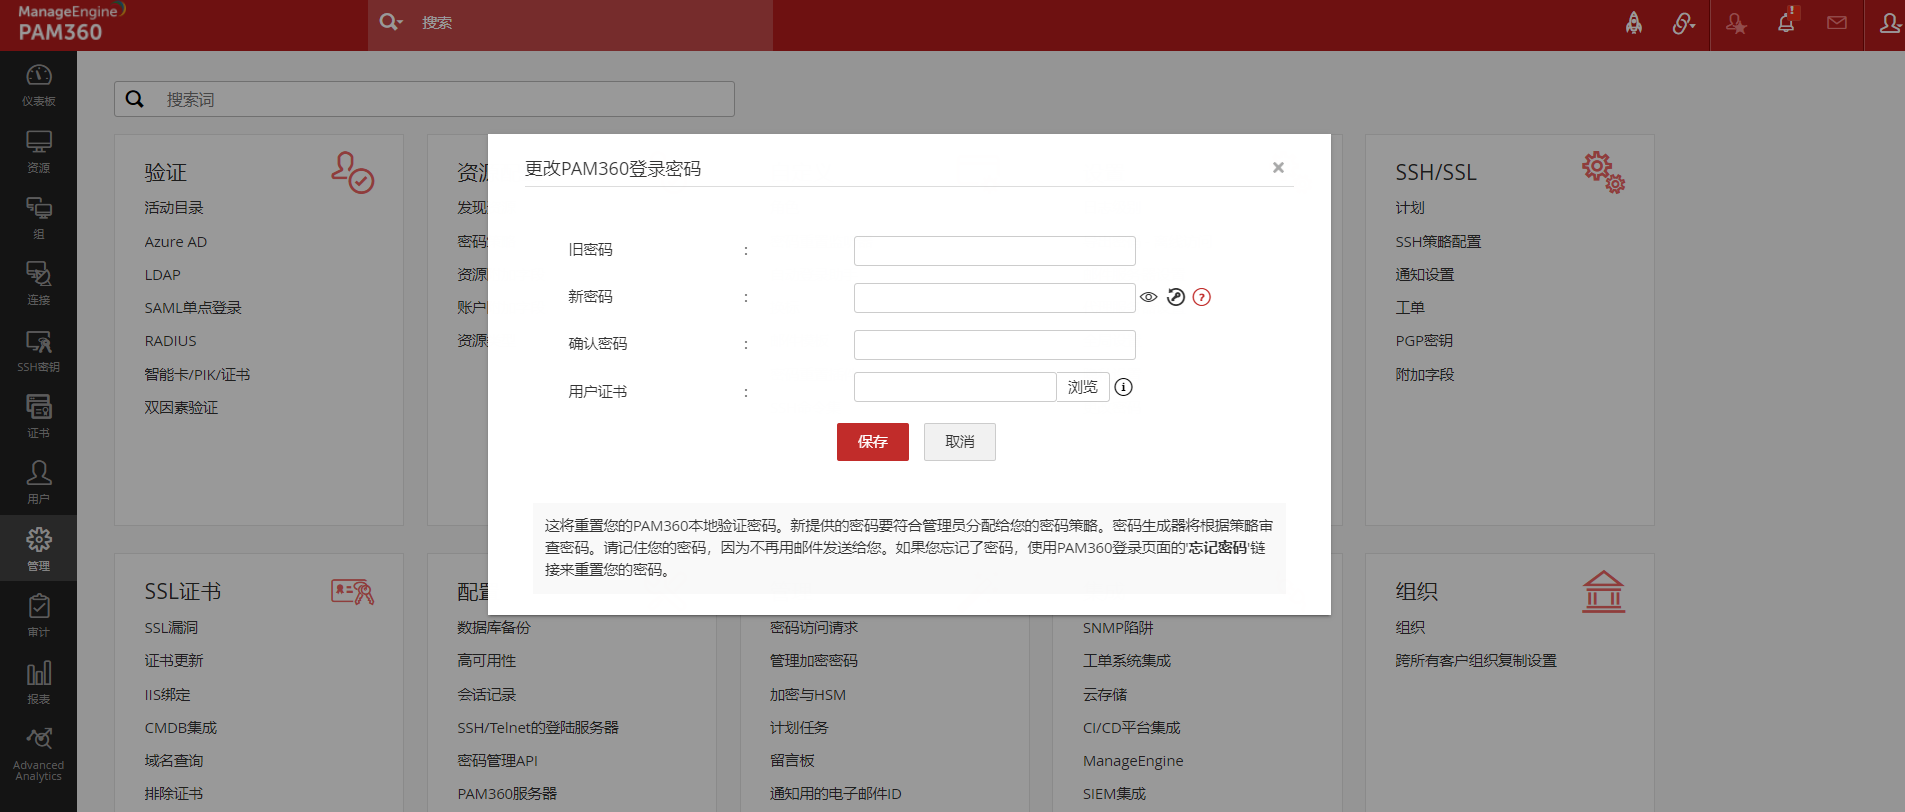The image size is (1905, 812).
Task: Open the Message Board (留言板) link
Action: (792, 761)
